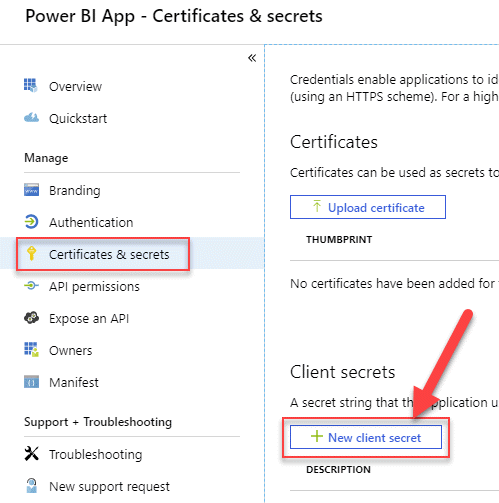Image resolution: width=499 pixels, height=503 pixels.
Task: Click the Branding www icon
Action: pos(31,190)
